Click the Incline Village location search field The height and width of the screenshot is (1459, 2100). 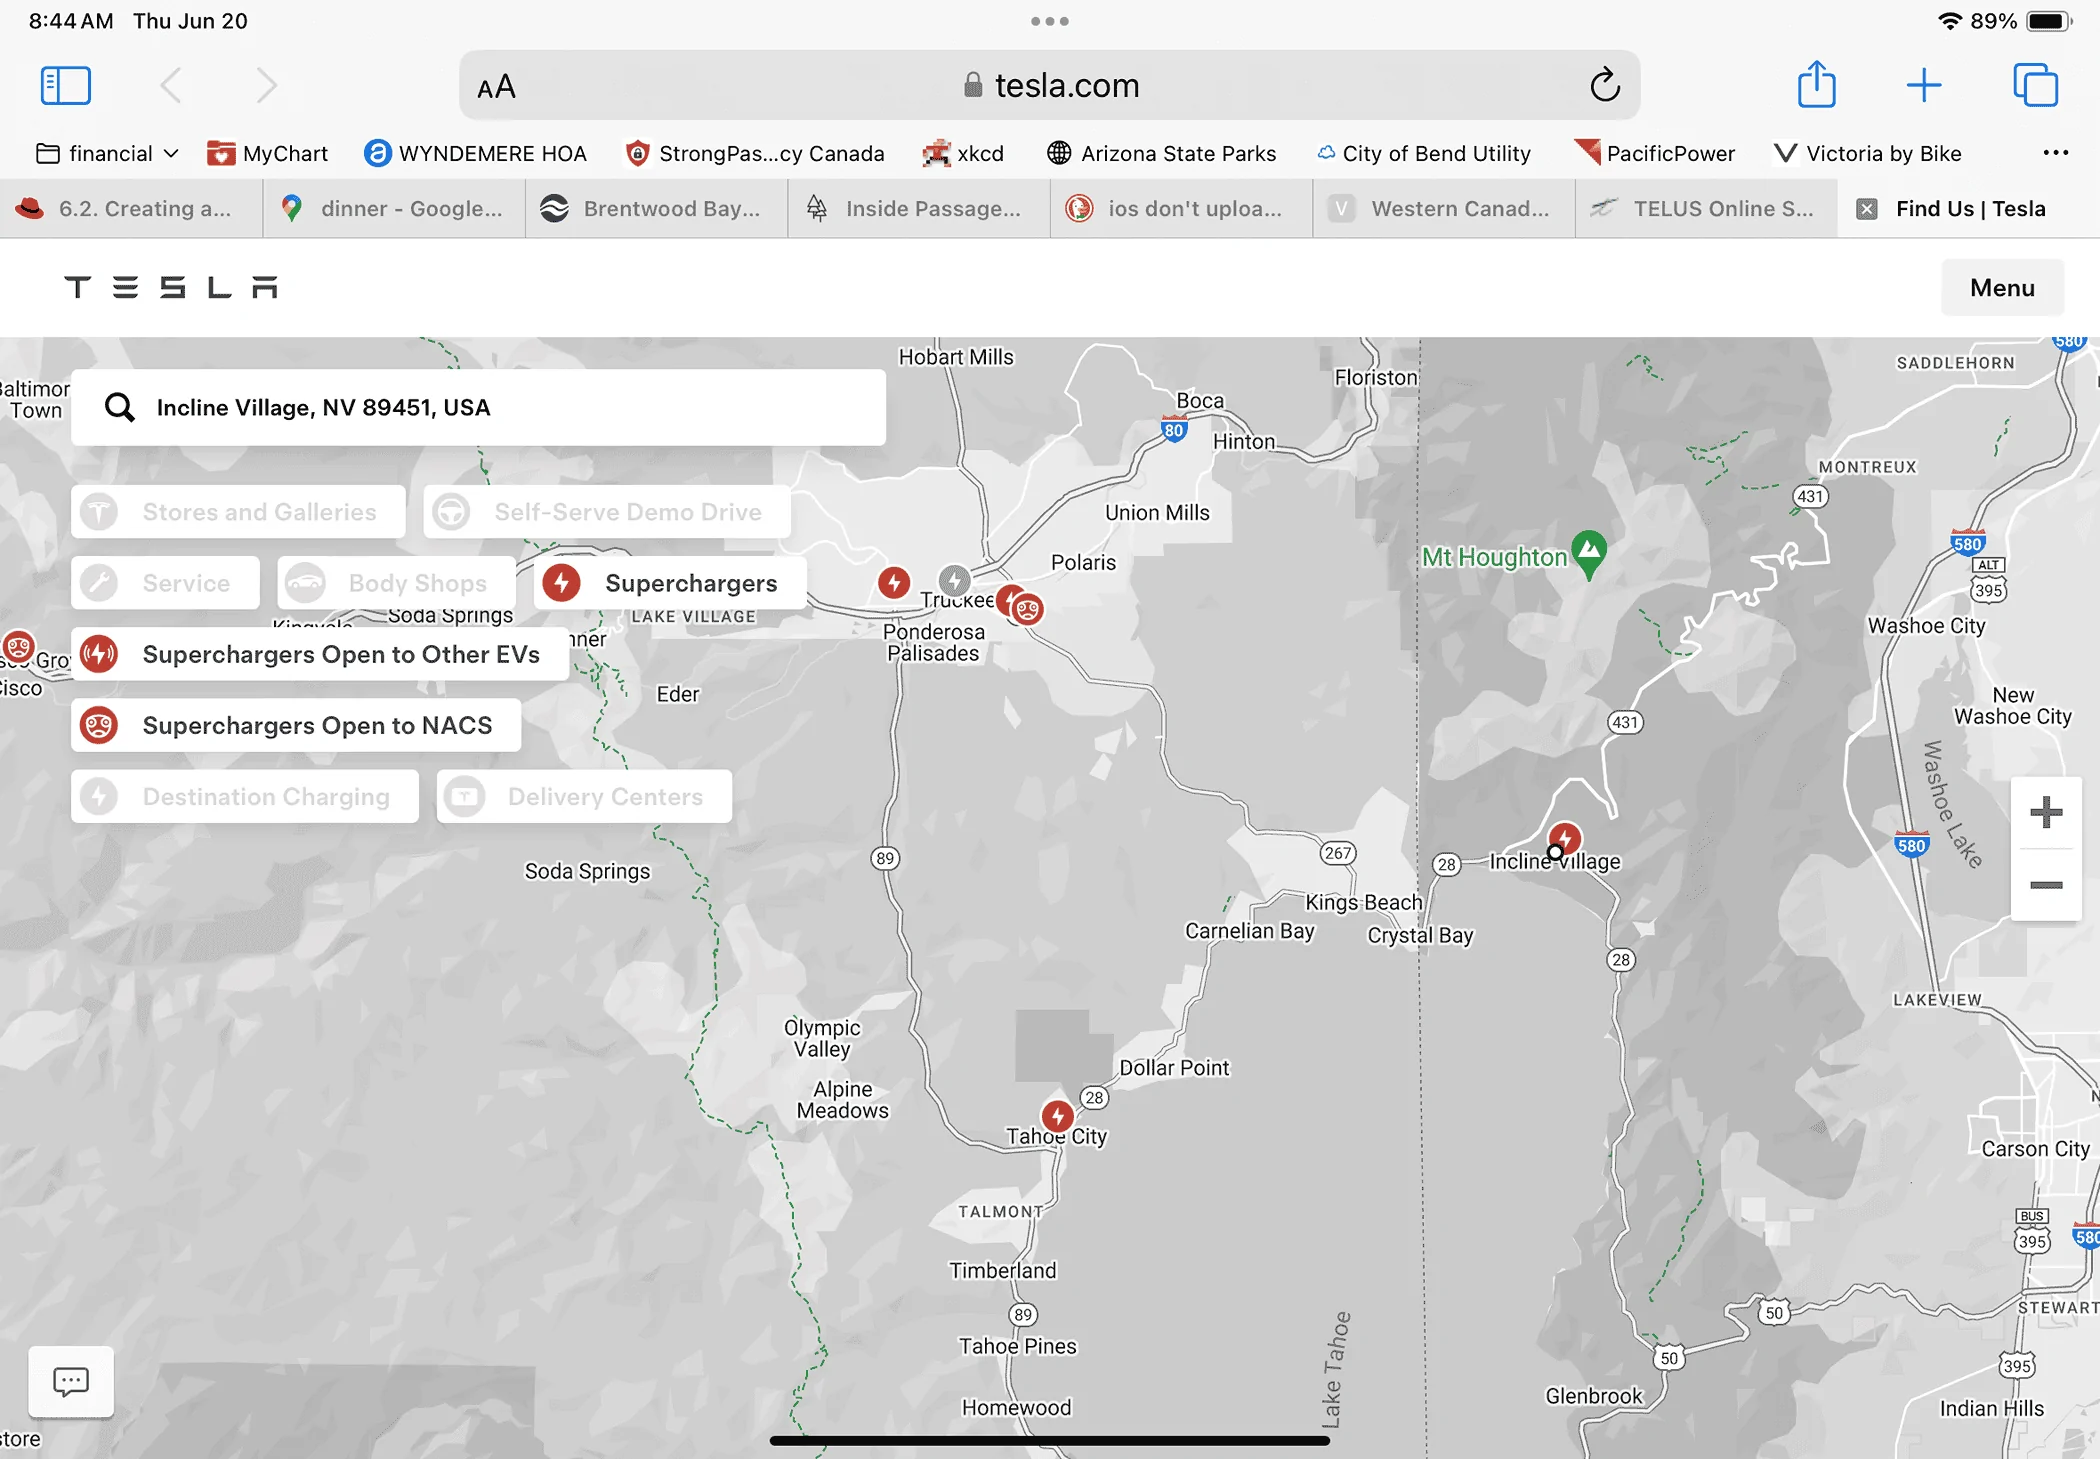point(478,407)
